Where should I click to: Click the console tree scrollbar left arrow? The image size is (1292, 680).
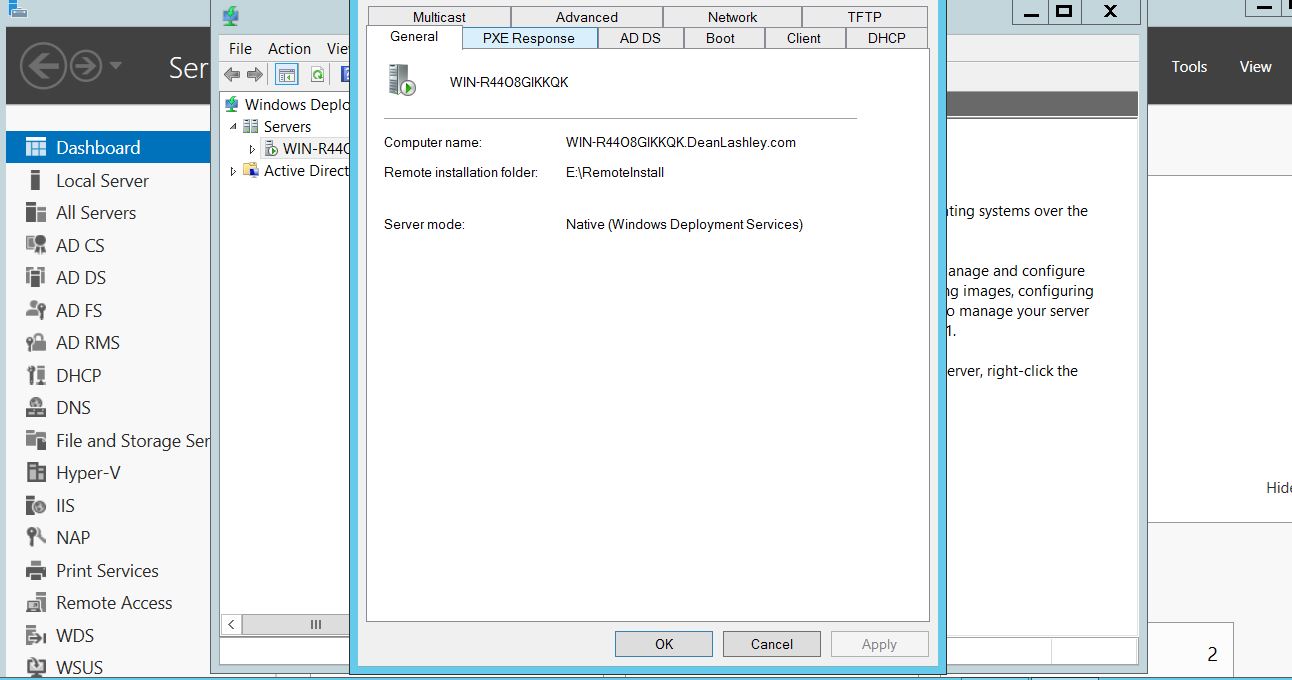coord(232,624)
